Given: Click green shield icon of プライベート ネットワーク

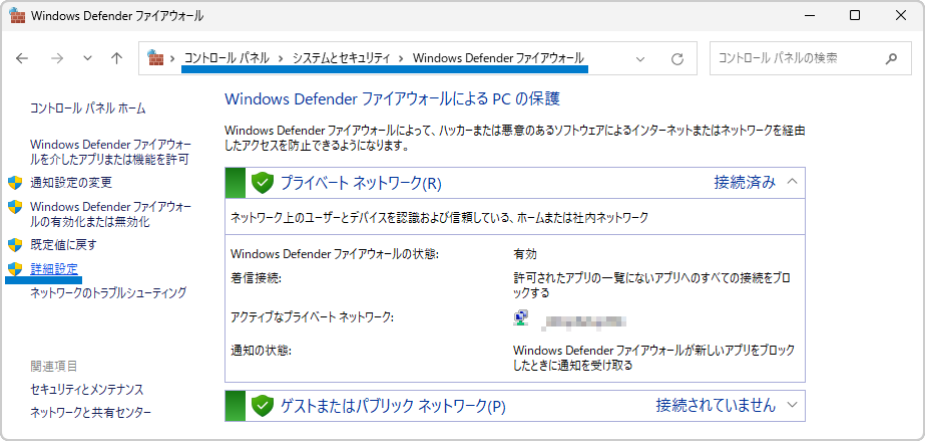Looking at the screenshot, I should pos(263,183).
